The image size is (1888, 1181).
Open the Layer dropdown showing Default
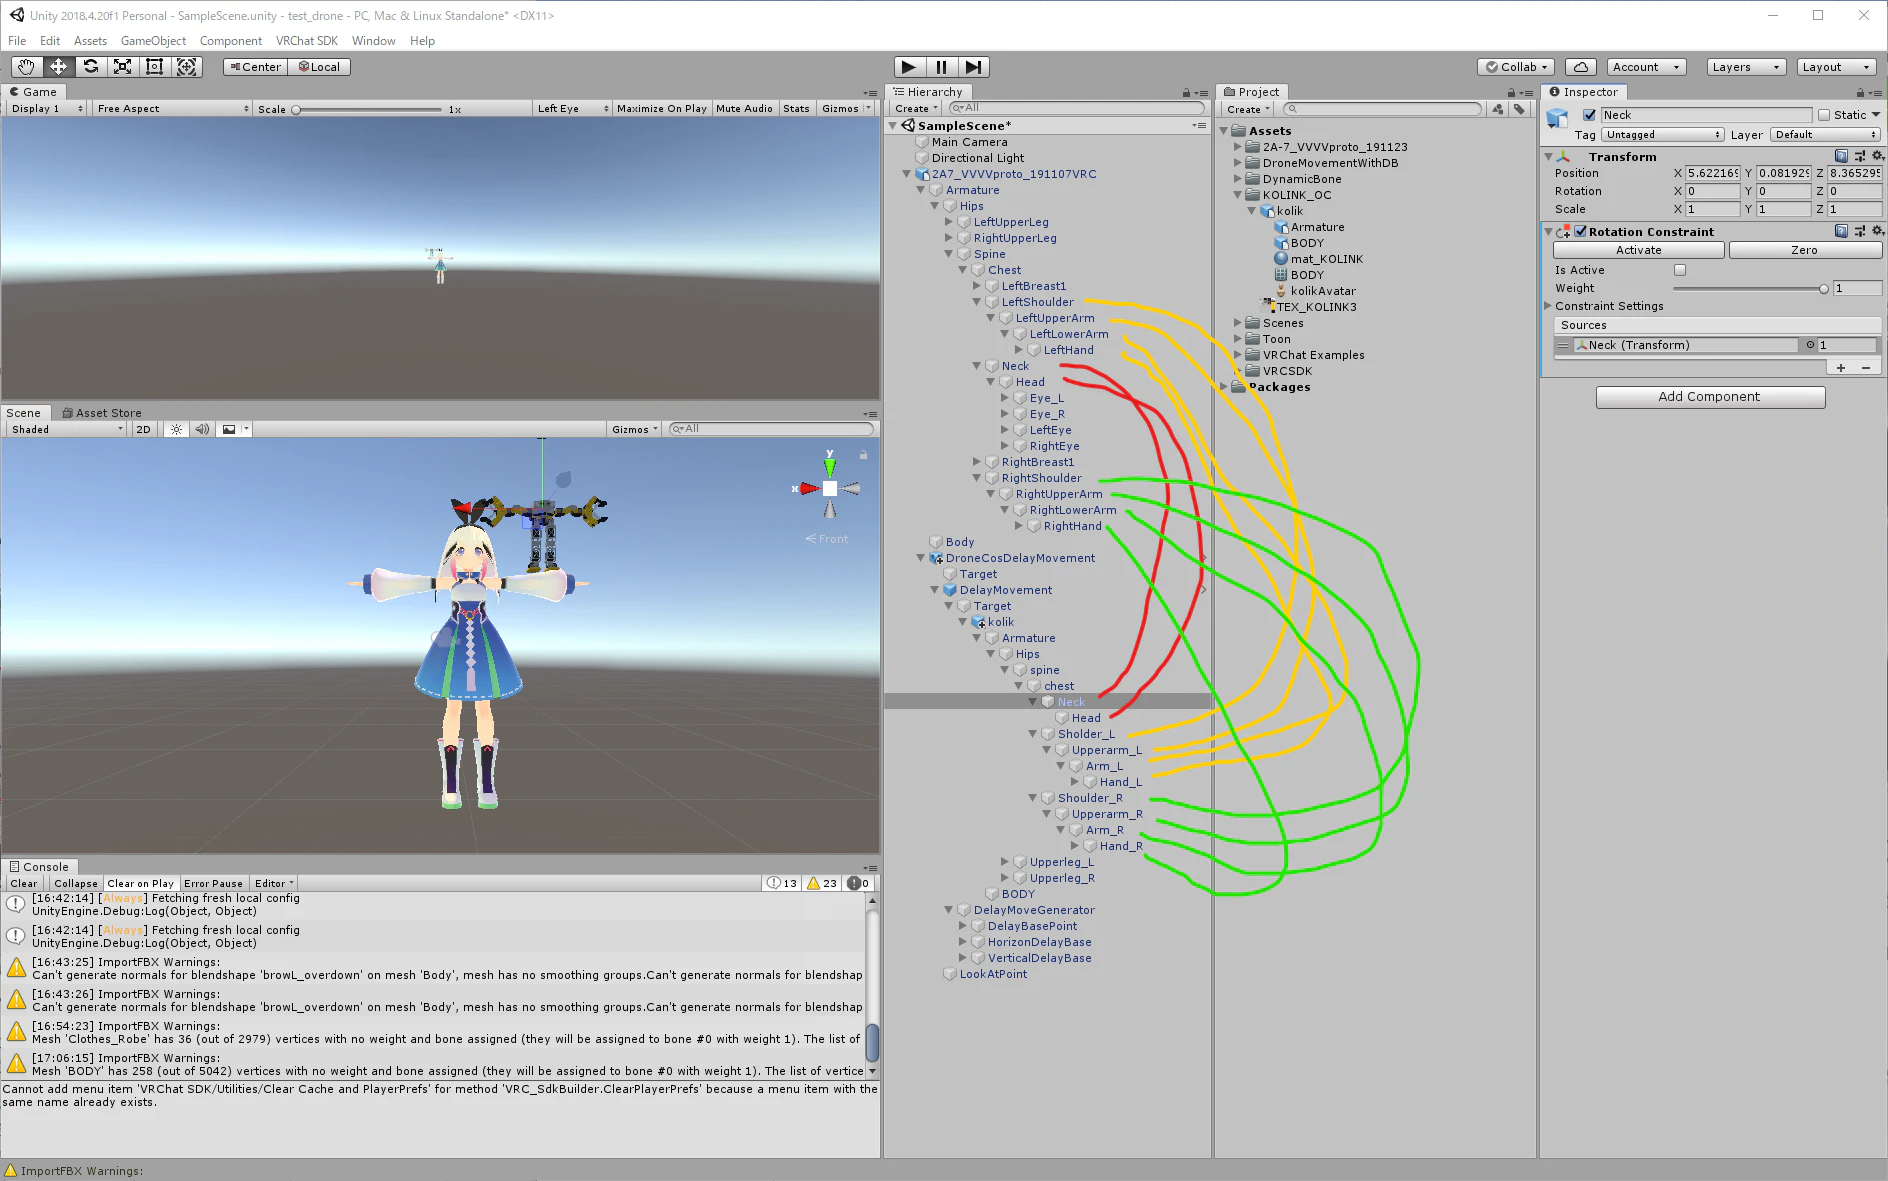pyautogui.click(x=1825, y=135)
